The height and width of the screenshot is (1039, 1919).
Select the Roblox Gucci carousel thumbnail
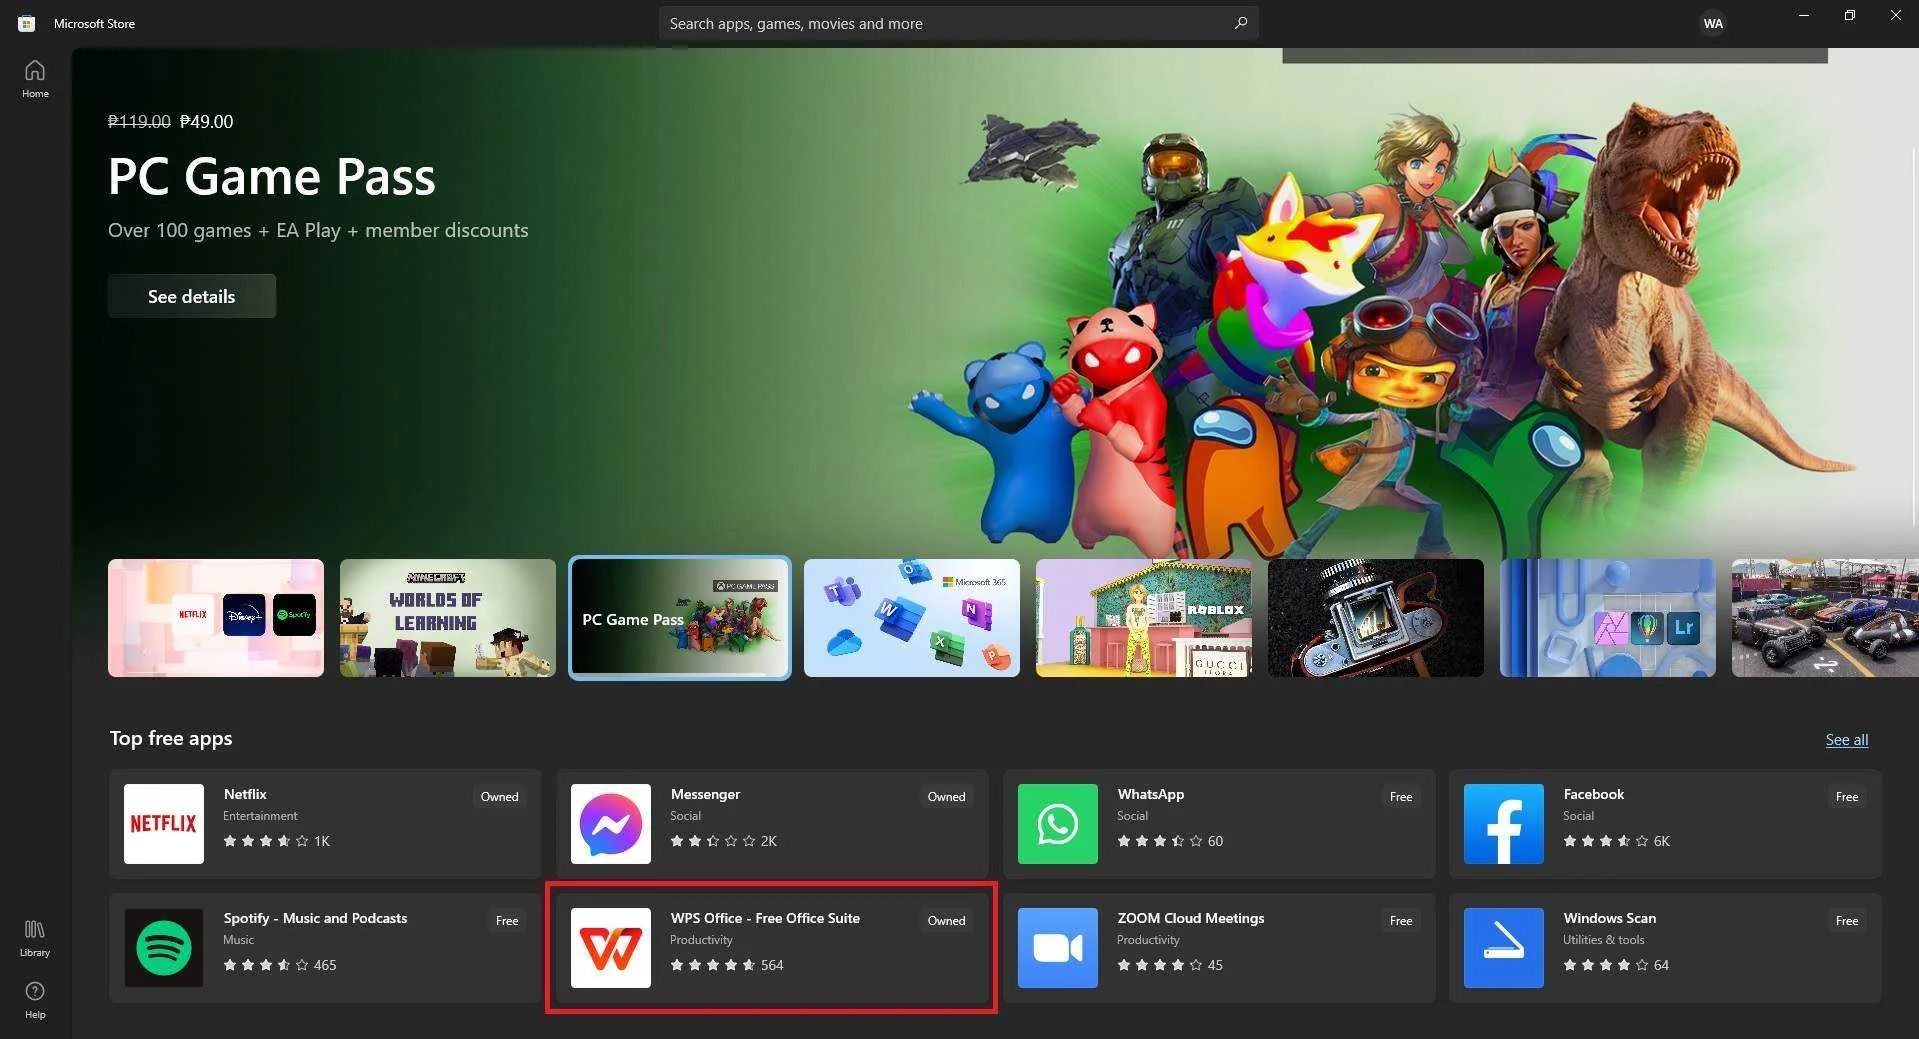[x=1144, y=618]
